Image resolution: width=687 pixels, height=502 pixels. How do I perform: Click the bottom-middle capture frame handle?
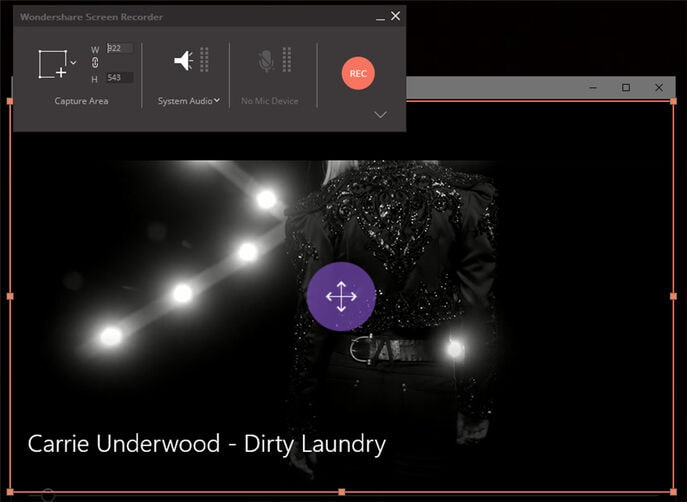click(342, 492)
